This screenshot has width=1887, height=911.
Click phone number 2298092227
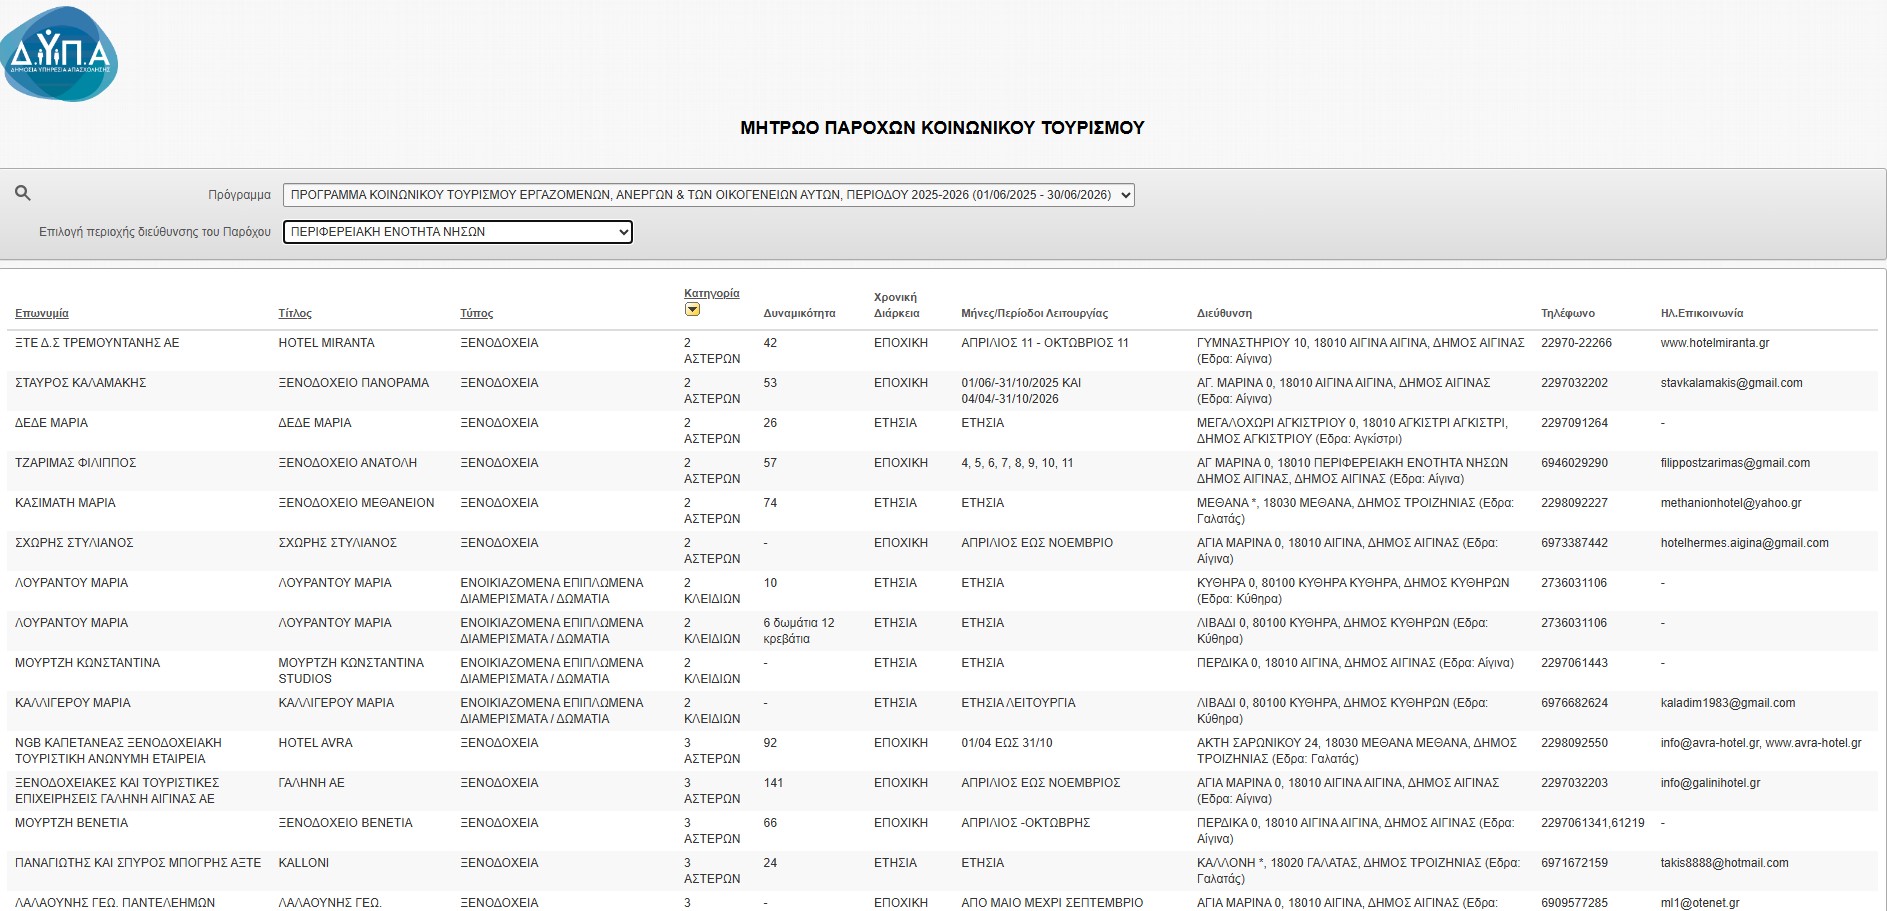(1574, 503)
